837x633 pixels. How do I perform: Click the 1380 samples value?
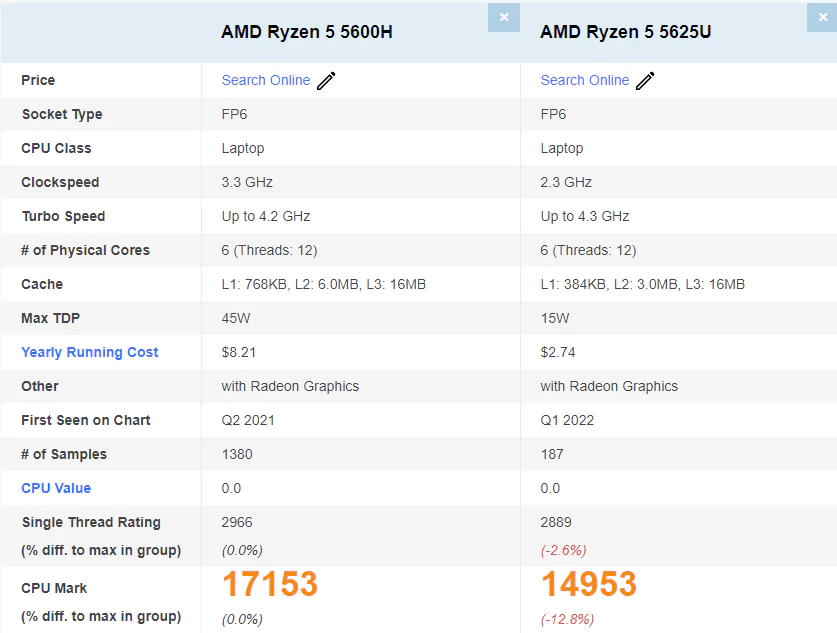[237, 454]
